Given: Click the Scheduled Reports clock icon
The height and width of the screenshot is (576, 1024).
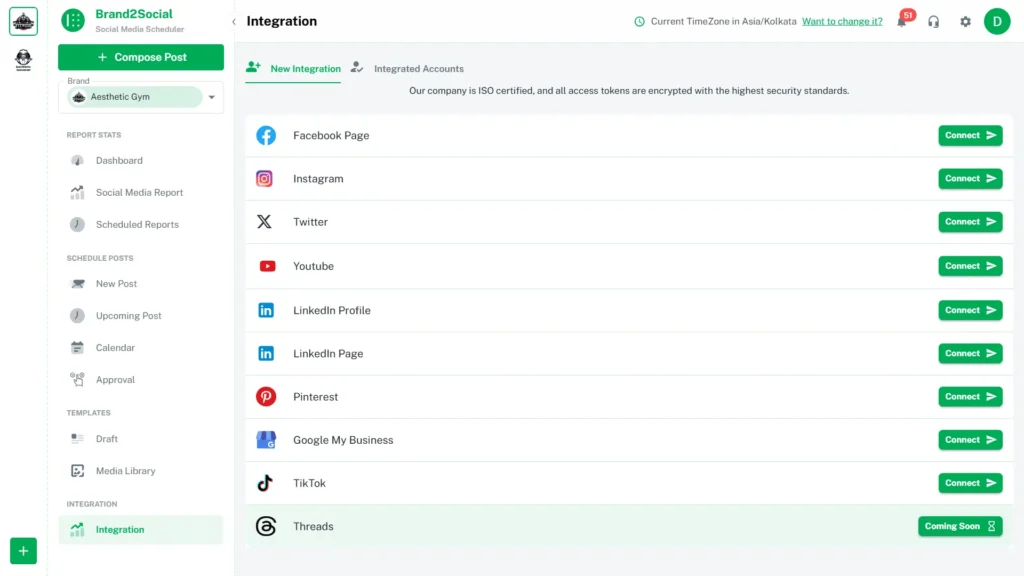Looking at the screenshot, I should point(77,225).
